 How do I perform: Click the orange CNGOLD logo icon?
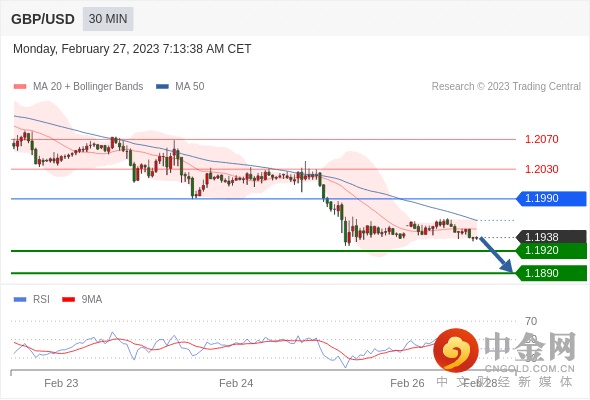[456, 351]
